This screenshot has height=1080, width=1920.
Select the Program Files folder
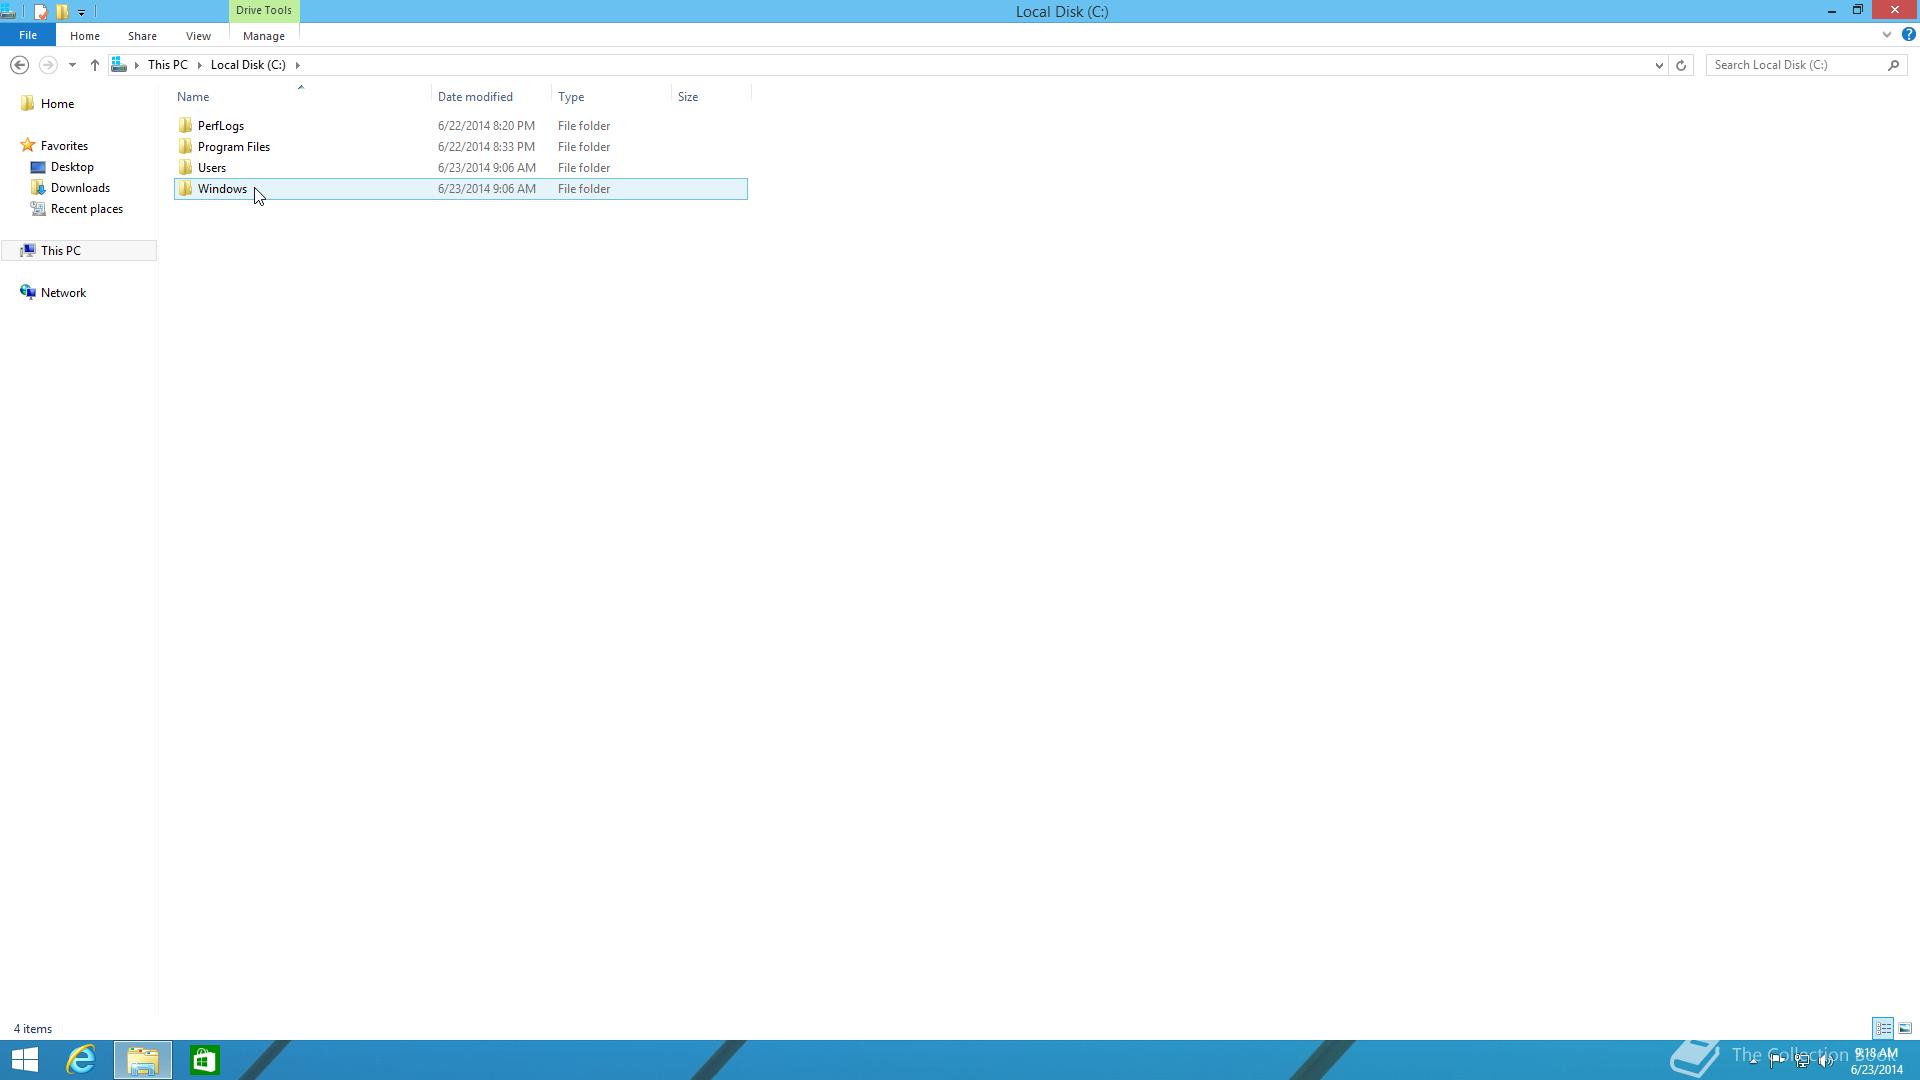coord(460,147)
